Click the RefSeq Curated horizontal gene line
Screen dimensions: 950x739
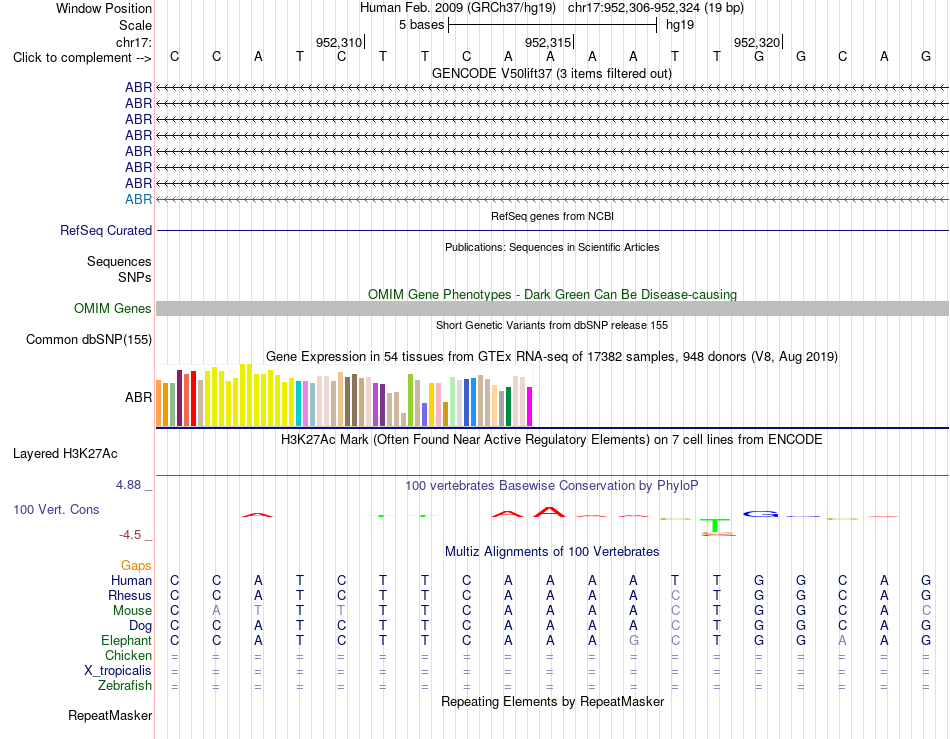(552, 231)
